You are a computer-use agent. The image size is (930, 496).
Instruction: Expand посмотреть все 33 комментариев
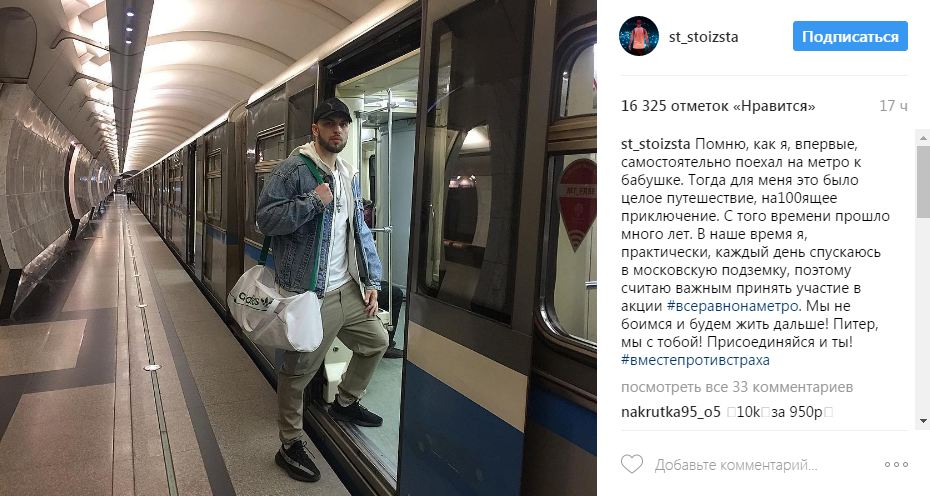tap(737, 387)
